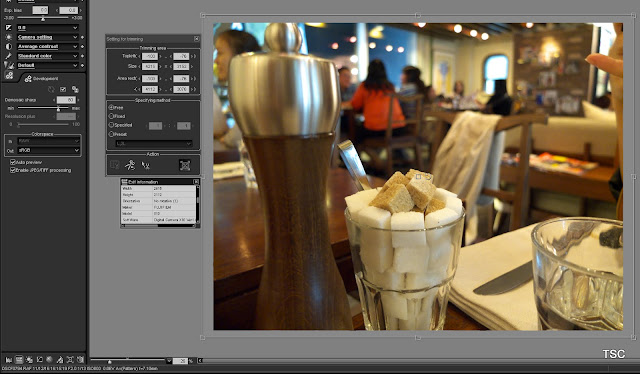This screenshot has height=374, width=640.
Task: Toggle Enable JPEG/TIFF processing checkbox
Action: coord(13,170)
